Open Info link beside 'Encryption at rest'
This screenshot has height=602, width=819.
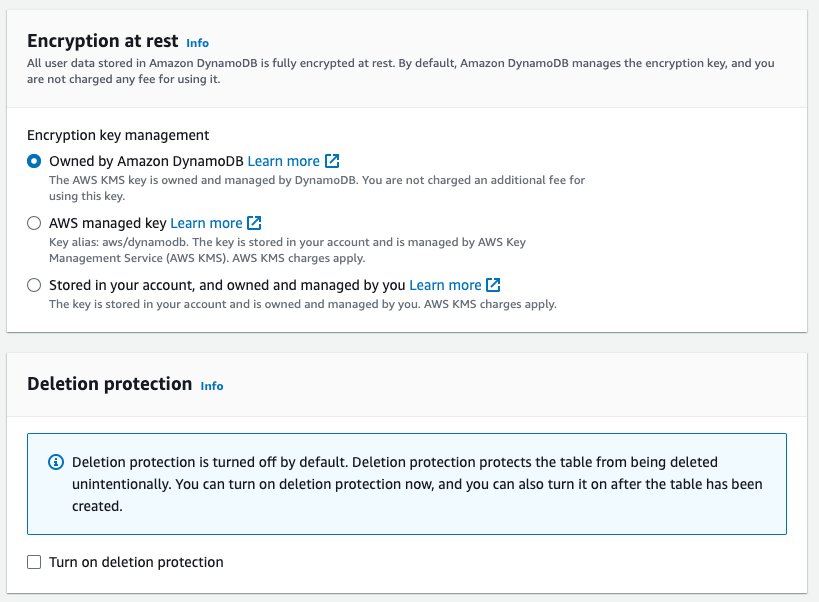(x=198, y=43)
